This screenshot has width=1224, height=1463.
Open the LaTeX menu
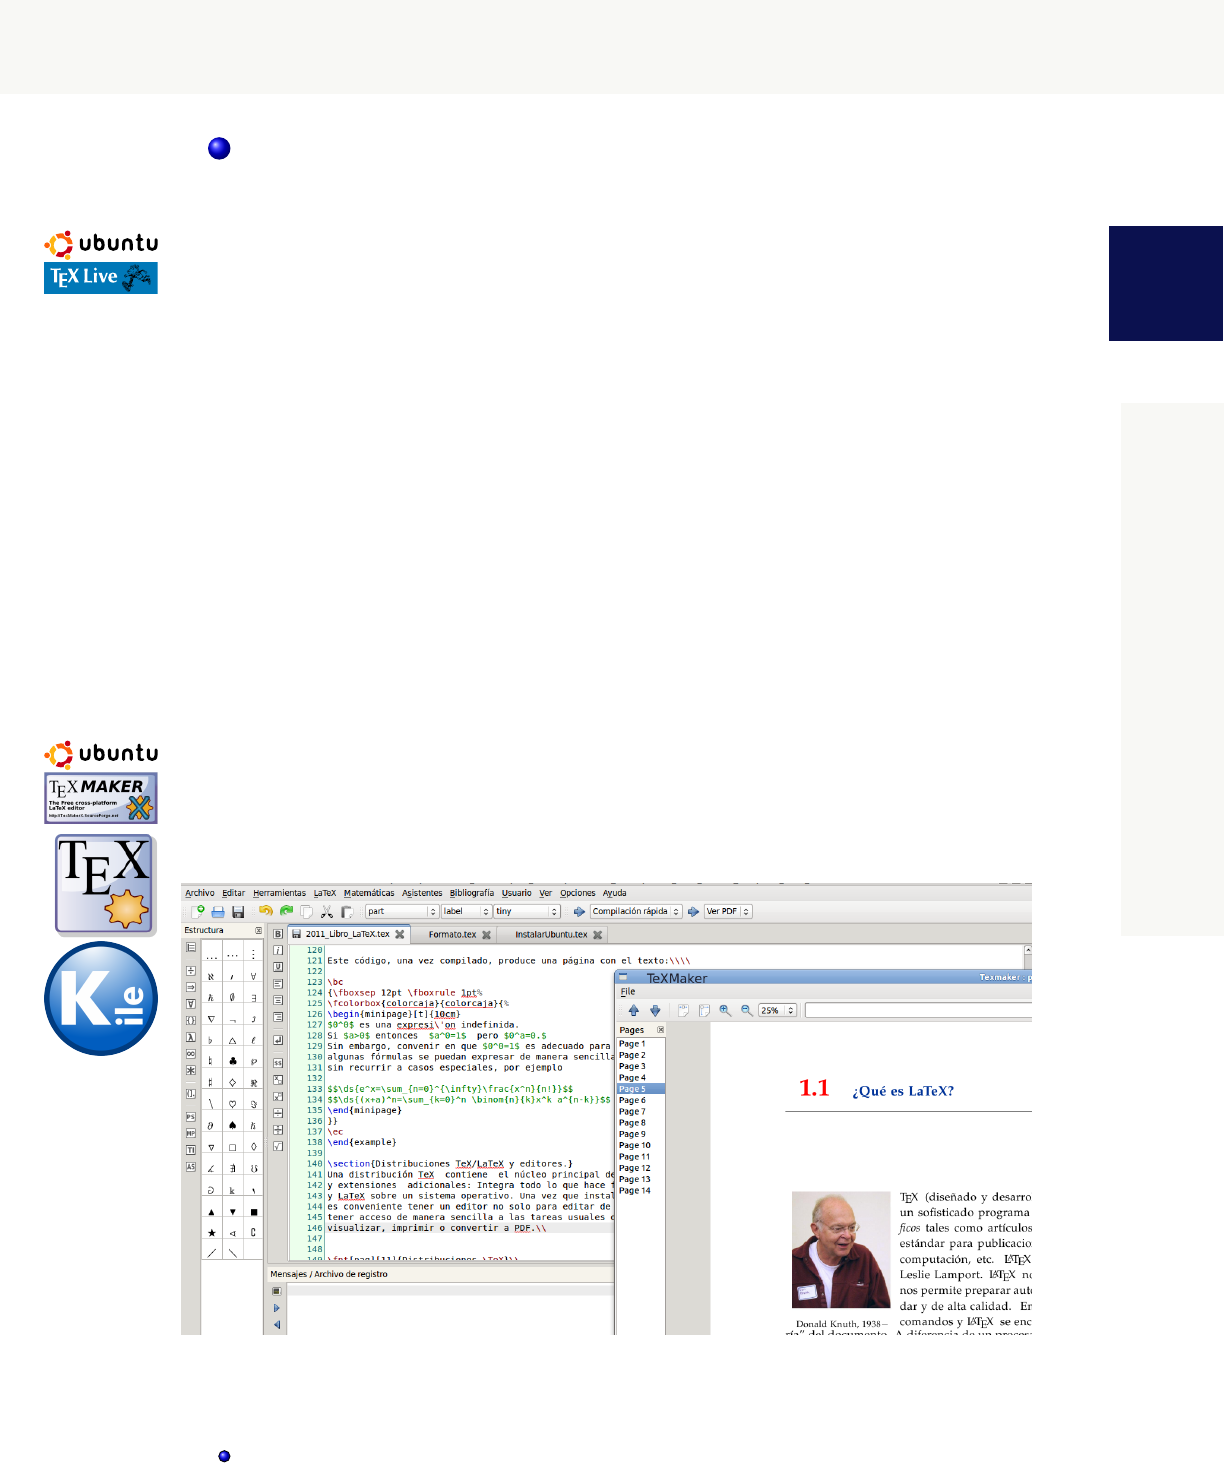point(325,893)
